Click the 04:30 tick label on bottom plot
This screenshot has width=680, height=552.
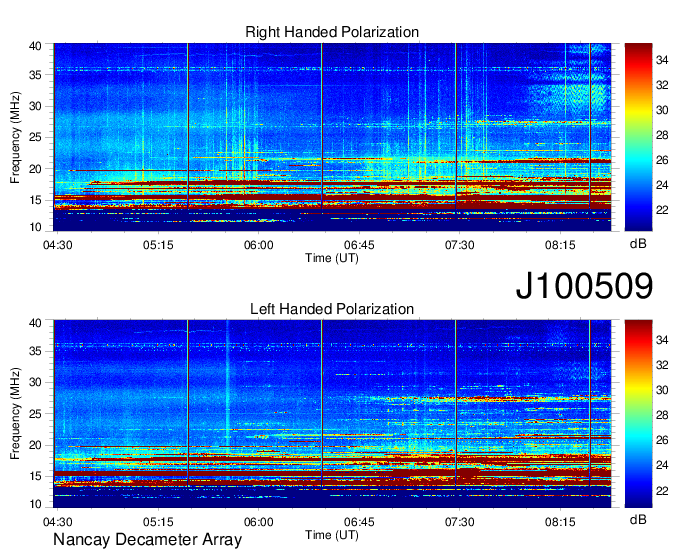pyautogui.click(x=58, y=522)
